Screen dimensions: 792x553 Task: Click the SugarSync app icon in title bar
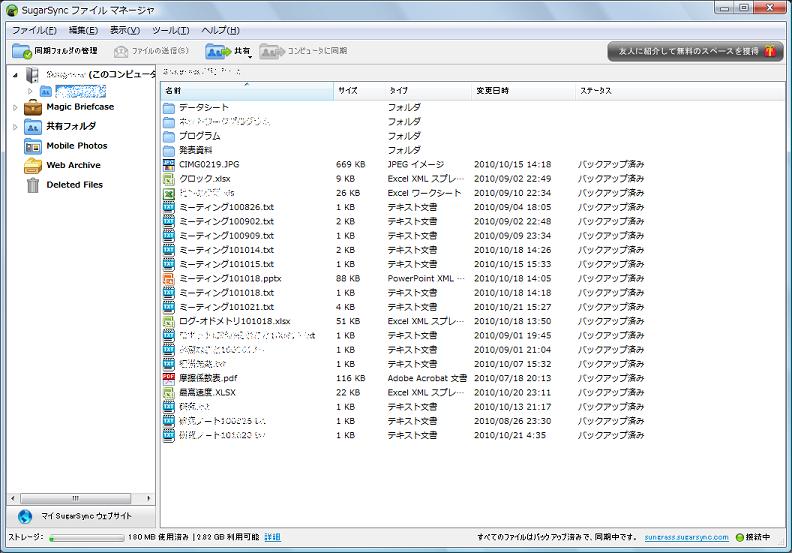[11, 10]
